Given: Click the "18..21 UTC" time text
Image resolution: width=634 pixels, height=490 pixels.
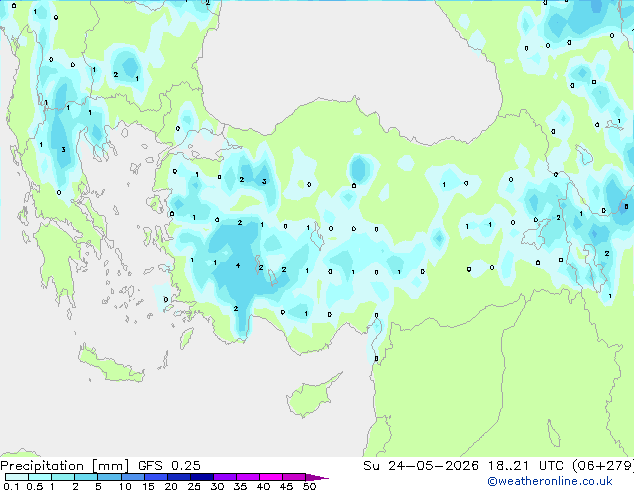Looking at the screenshot, I should pos(527,466).
